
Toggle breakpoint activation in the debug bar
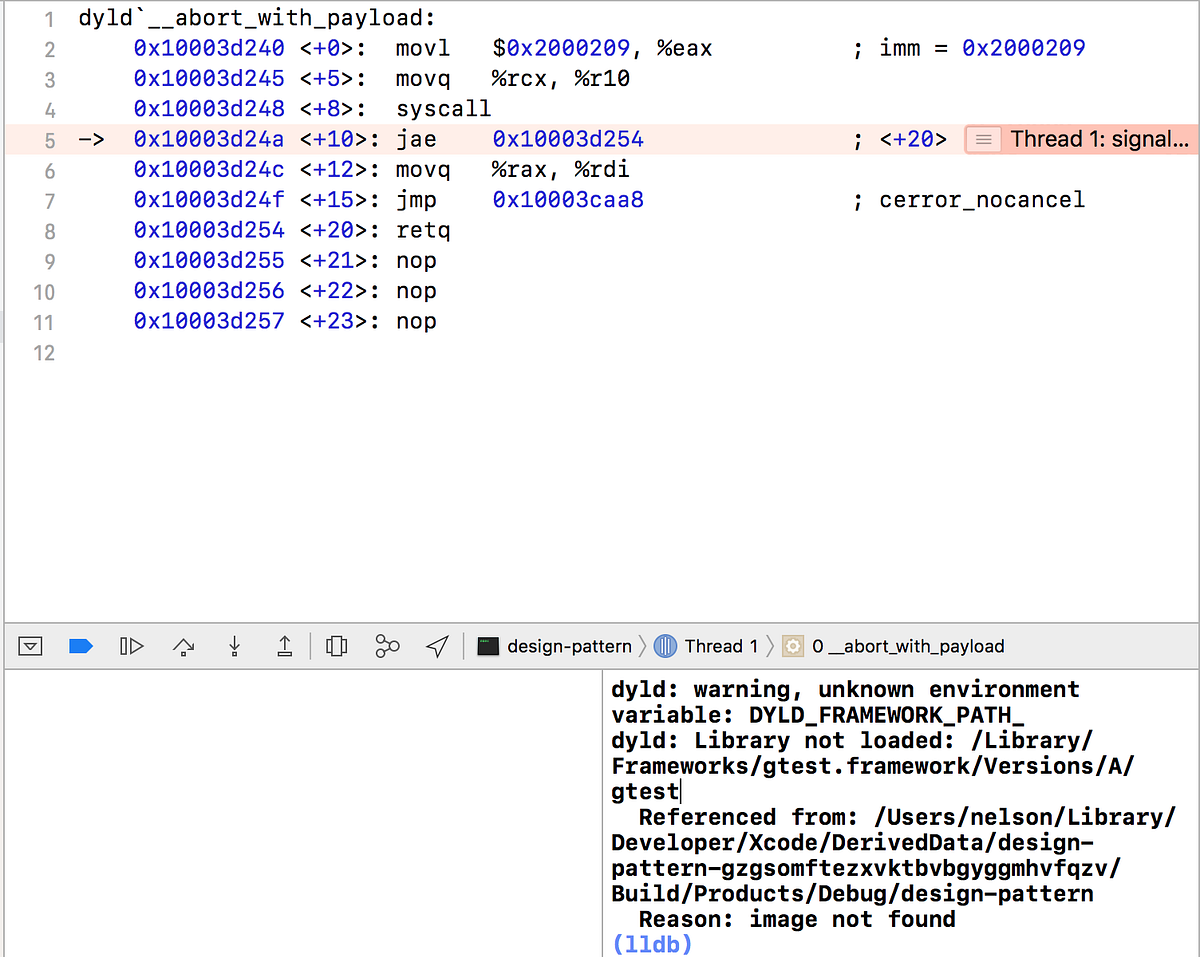tap(81, 646)
